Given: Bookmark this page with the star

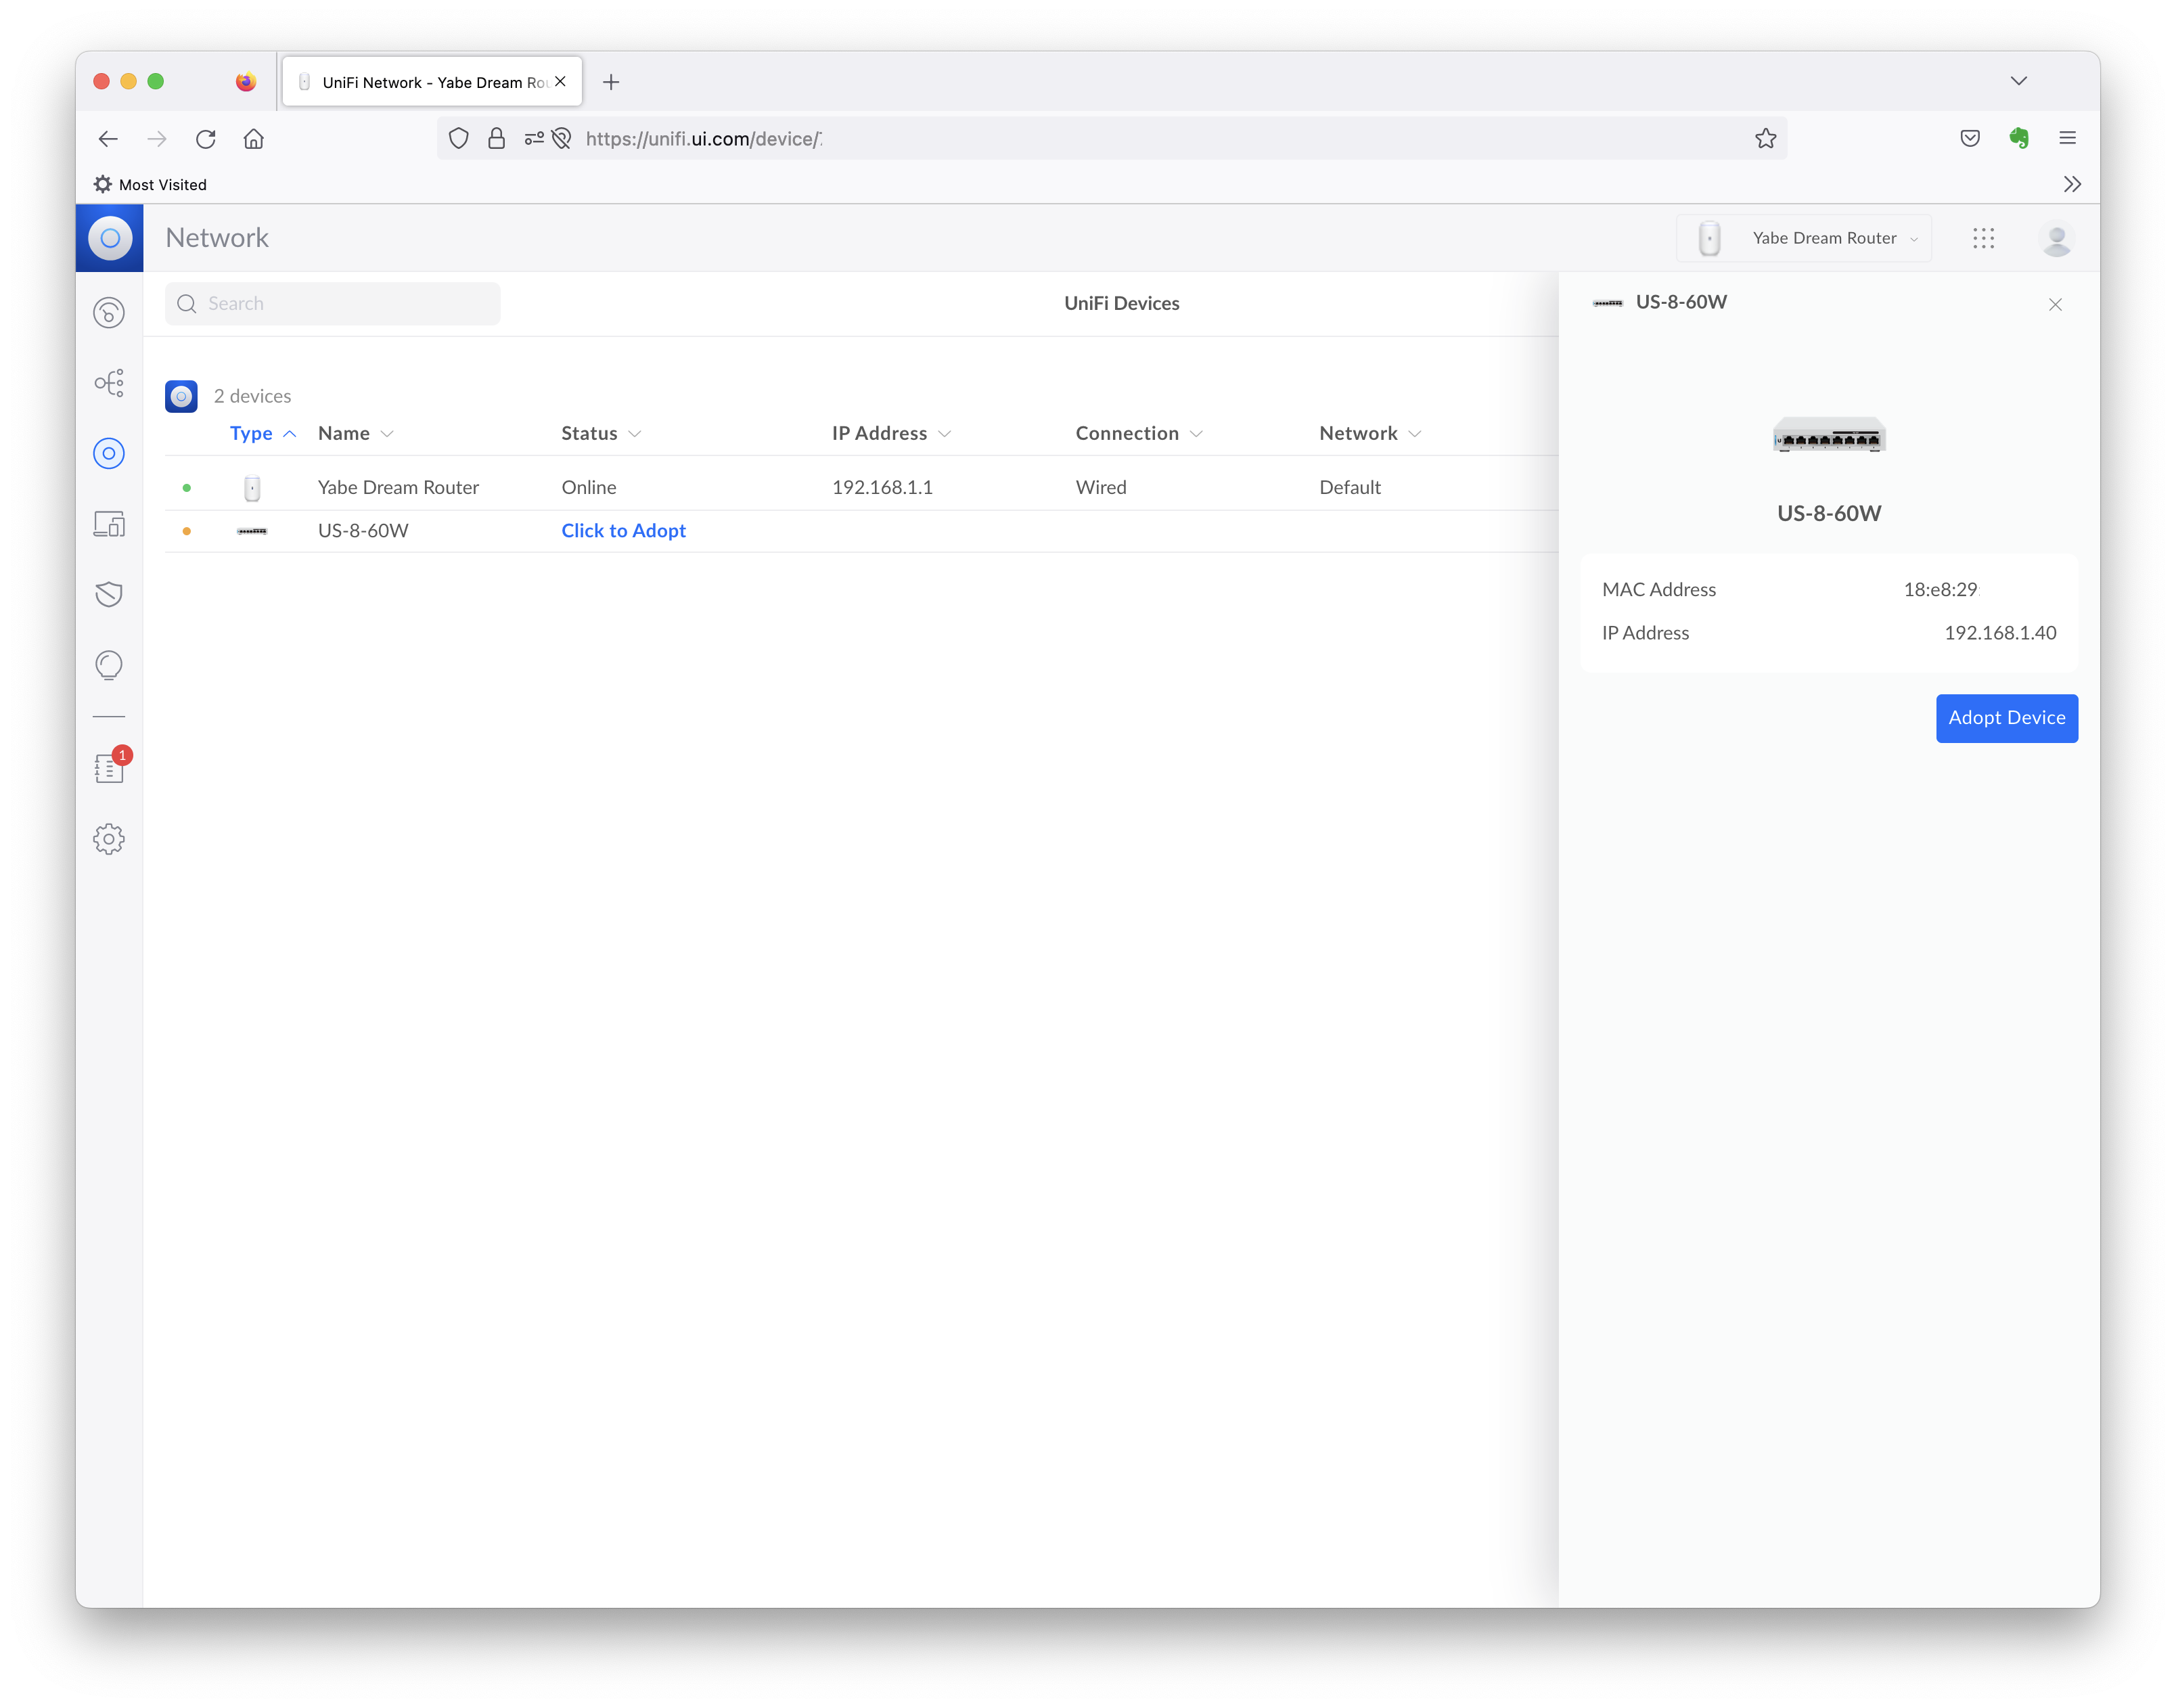Looking at the screenshot, I should click(1766, 139).
